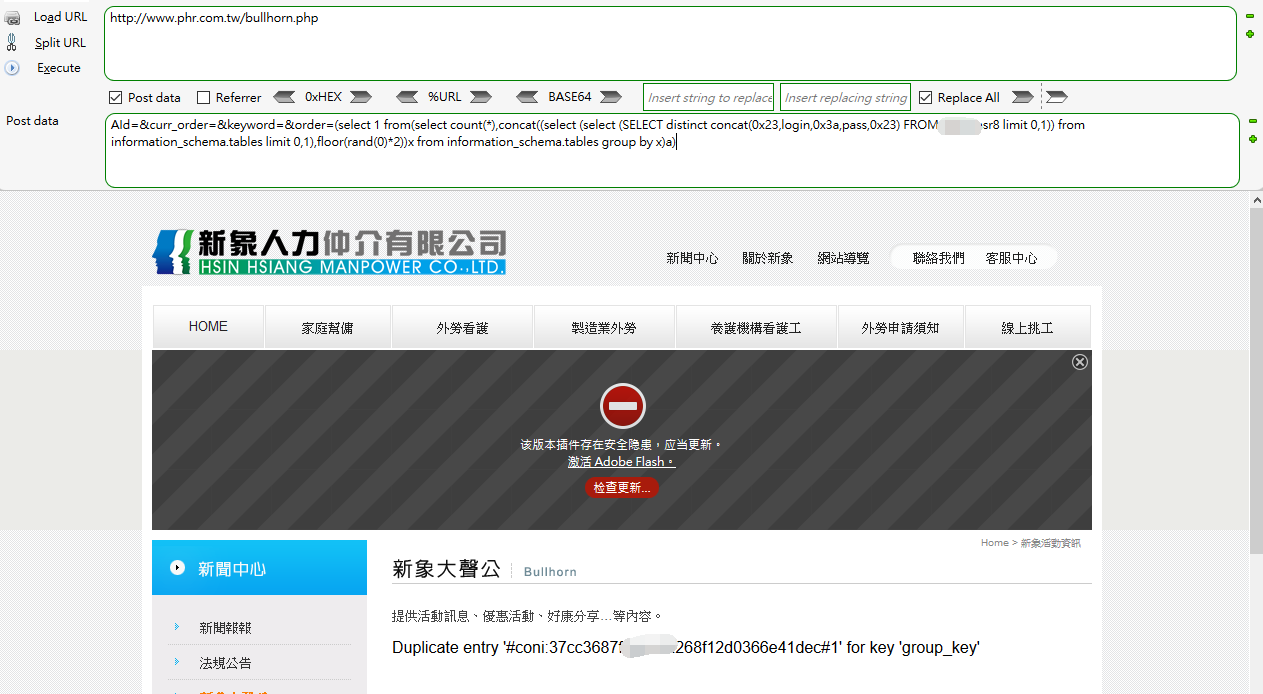Focus the 'Insert string to replace' field
This screenshot has width=1263, height=694.
[x=709, y=97]
